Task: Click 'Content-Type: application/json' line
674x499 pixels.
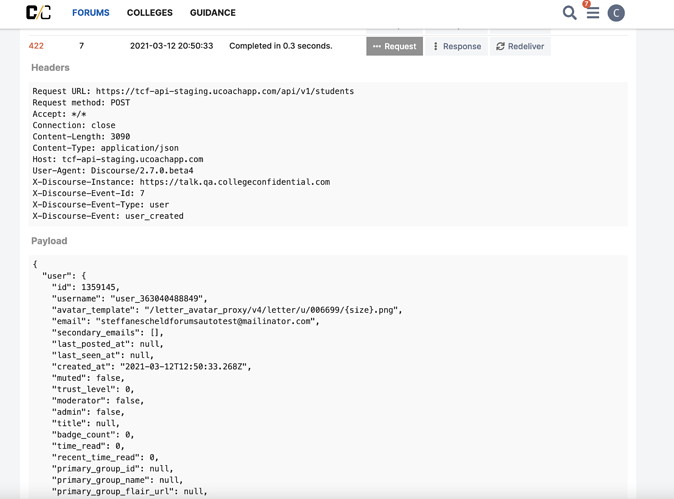Action: pos(105,148)
